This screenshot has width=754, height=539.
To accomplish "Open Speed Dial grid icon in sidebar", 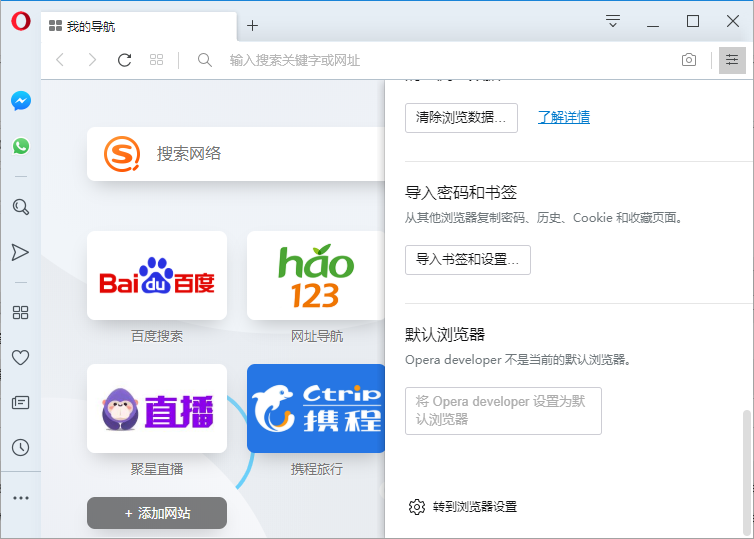I will point(20,313).
